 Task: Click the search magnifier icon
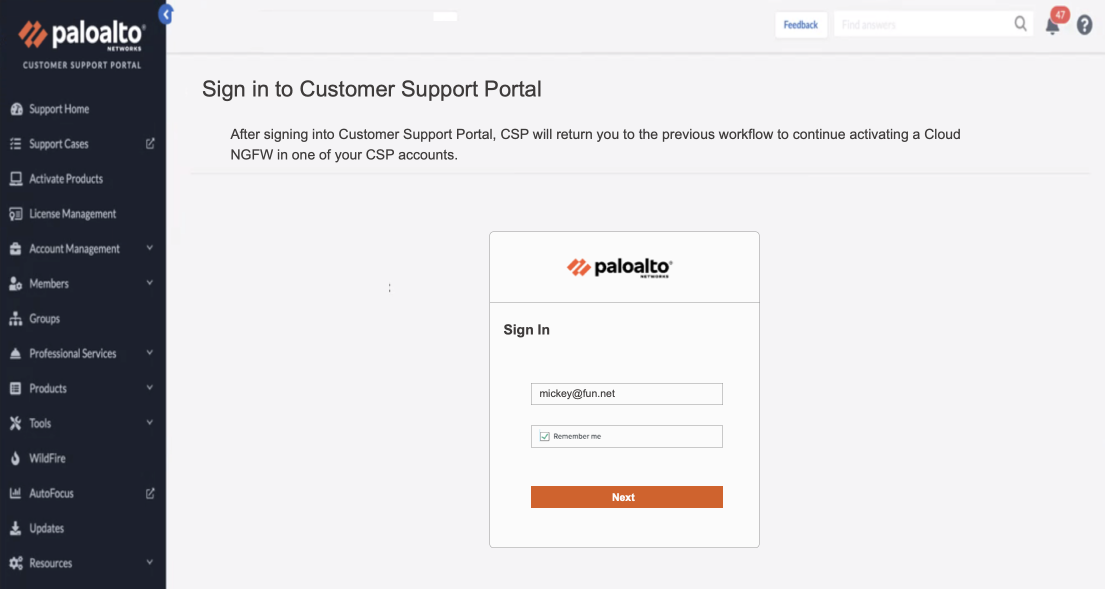1020,24
